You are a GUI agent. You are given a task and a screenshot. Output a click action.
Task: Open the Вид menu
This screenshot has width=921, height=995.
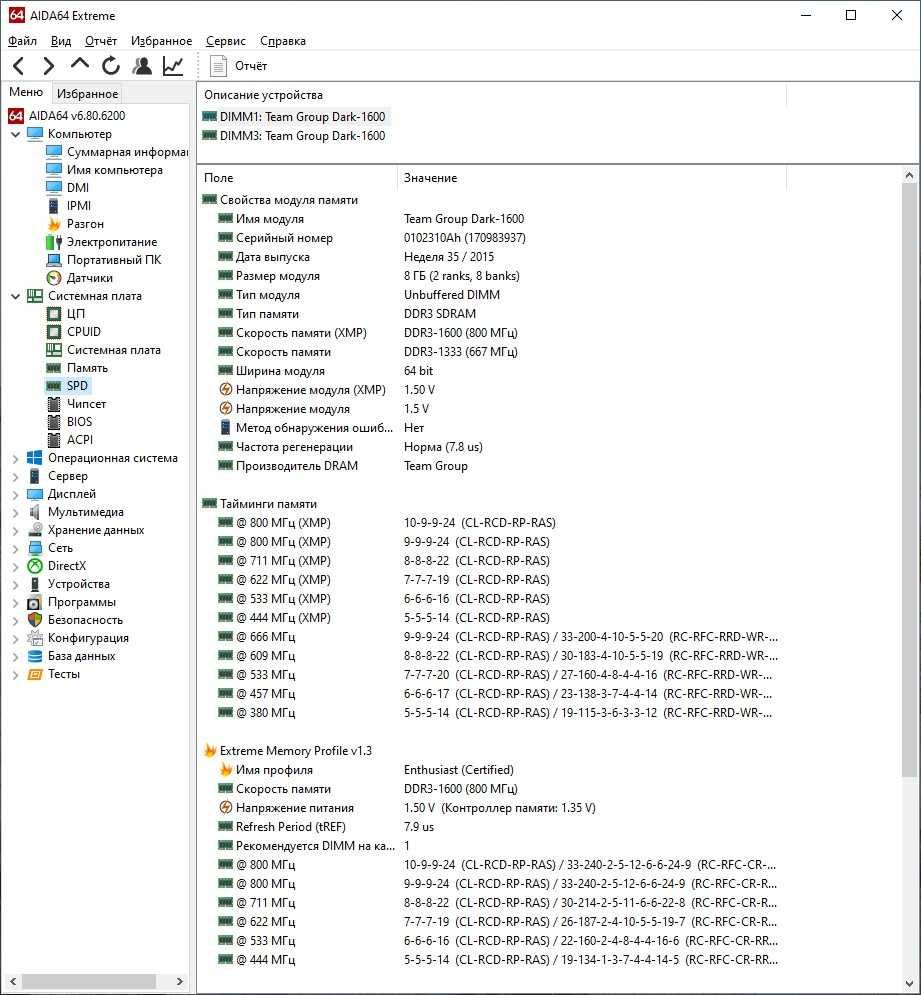[x=61, y=41]
